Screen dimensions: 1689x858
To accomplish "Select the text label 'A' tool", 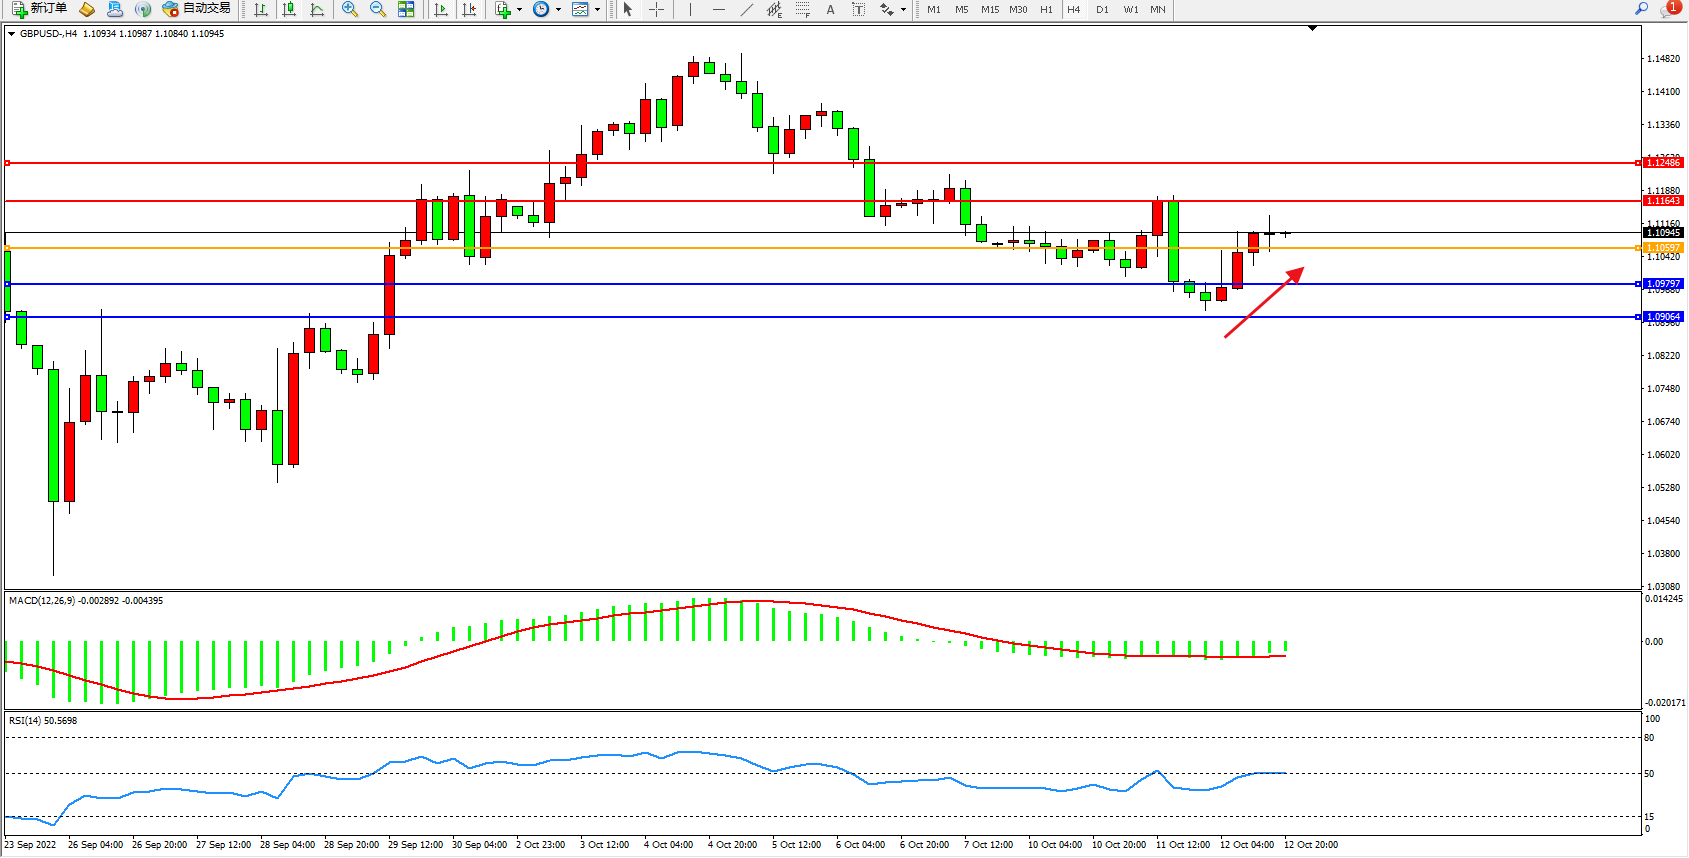I will pos(830,9).
